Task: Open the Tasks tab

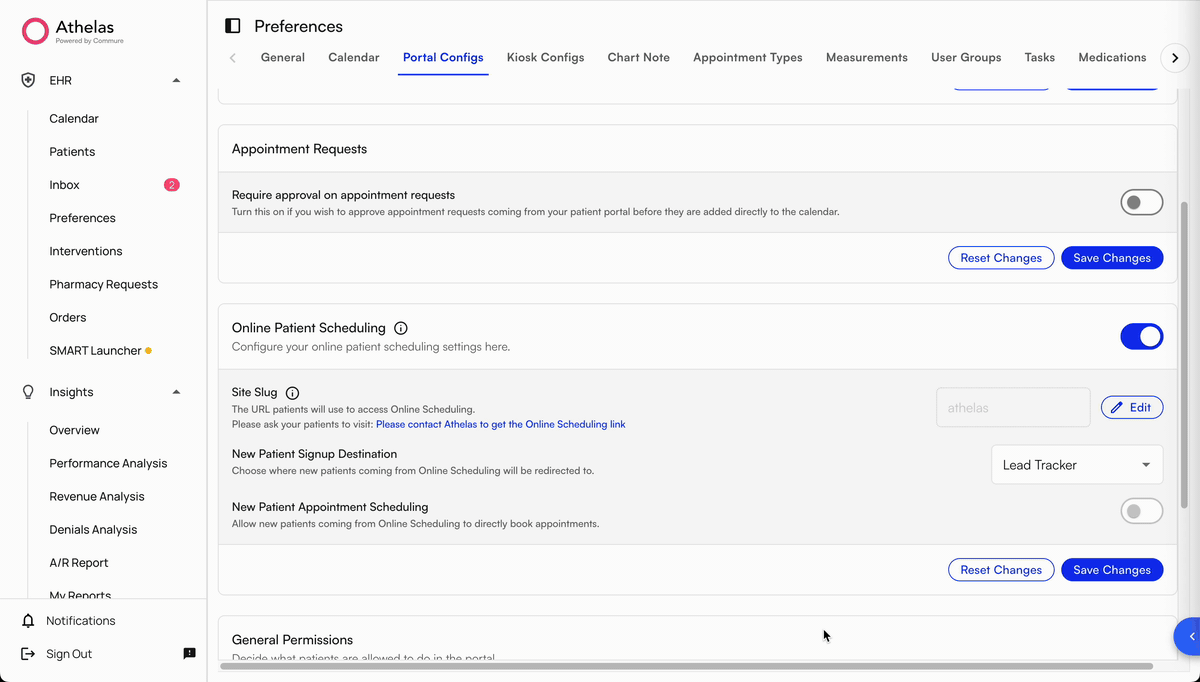Action: pyautogui.click(x=1040, y=58)
